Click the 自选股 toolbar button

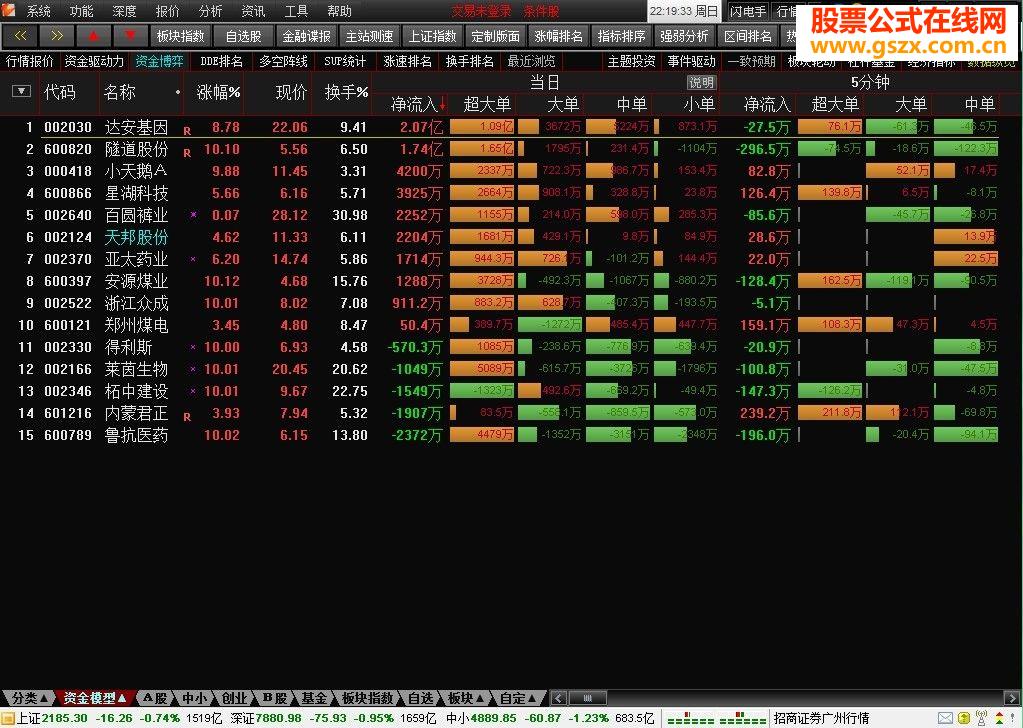(x=243, y=36)
